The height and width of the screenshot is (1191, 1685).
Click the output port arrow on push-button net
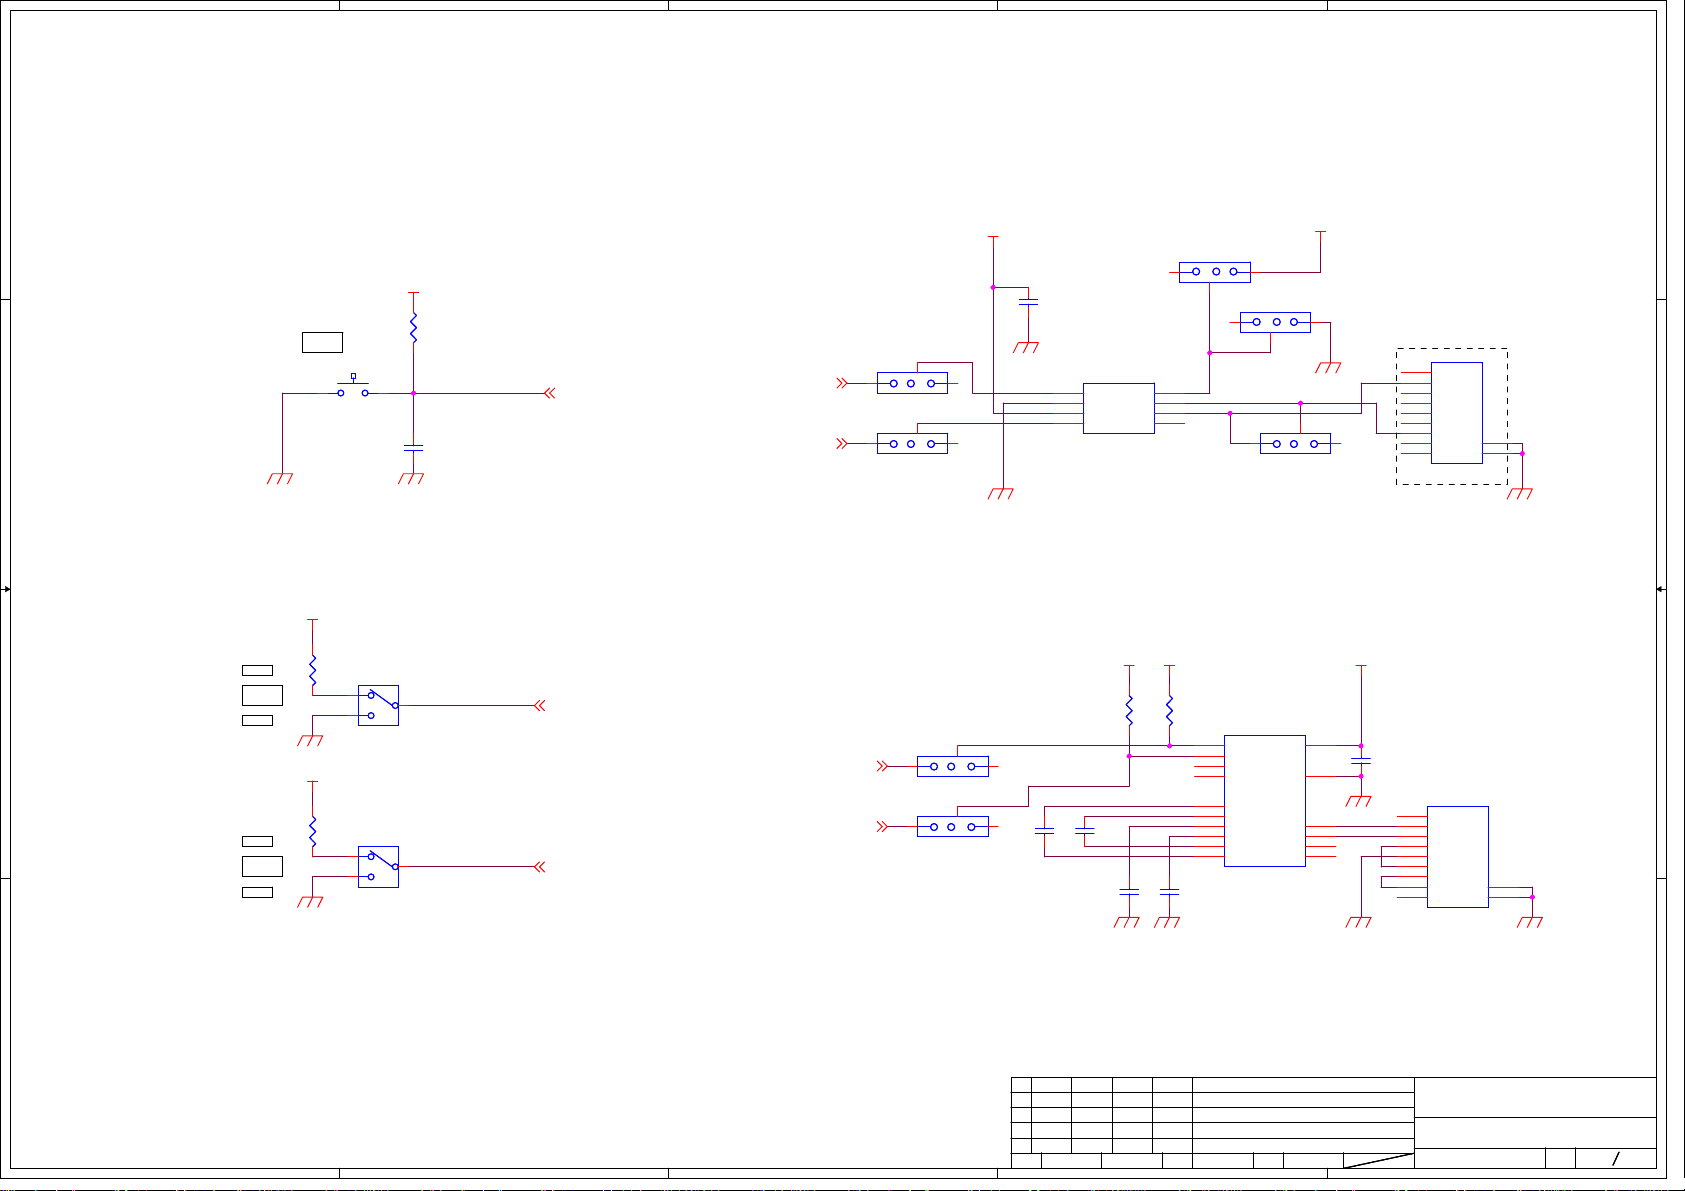(549, 393)
